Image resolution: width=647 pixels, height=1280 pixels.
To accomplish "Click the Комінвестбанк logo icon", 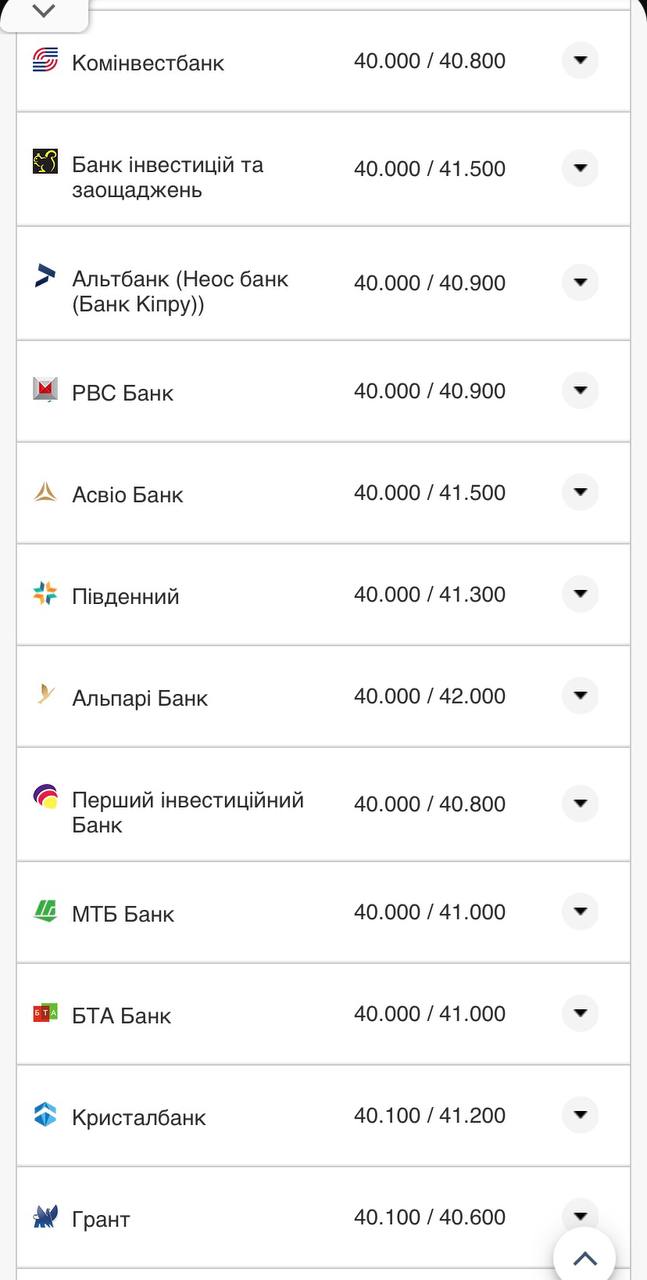I will [x=45, y=60].
